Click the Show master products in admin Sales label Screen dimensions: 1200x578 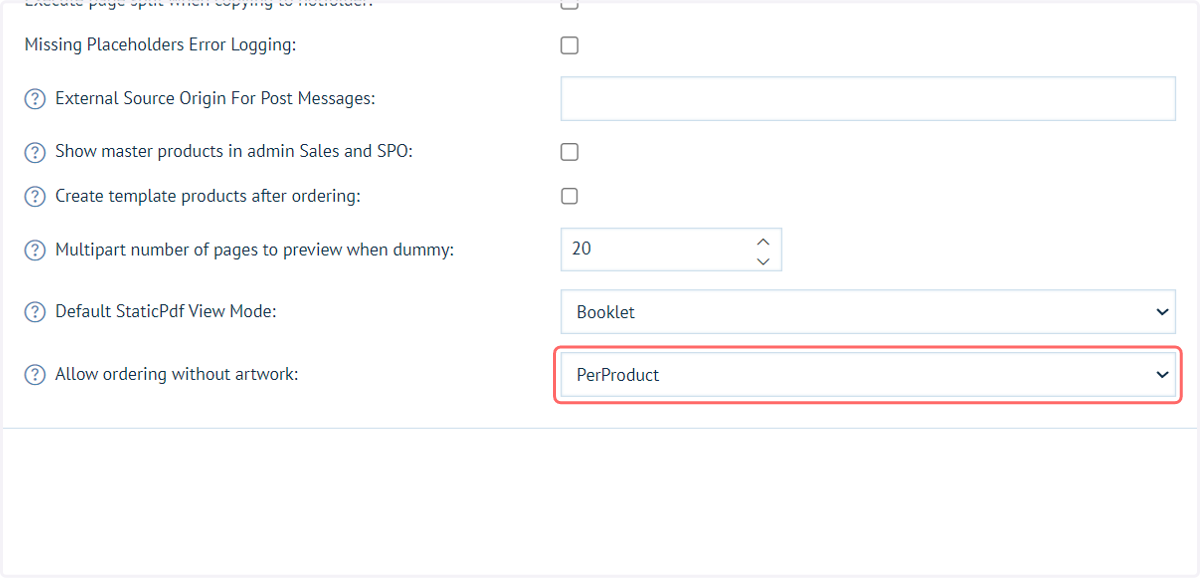pos(234,151)
